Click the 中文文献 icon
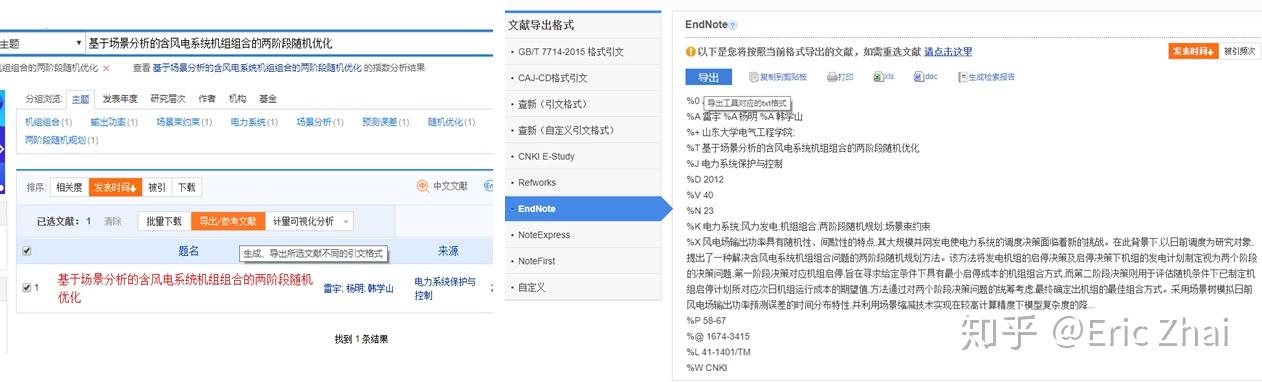The image size is (1262, 382). [423, 186]
